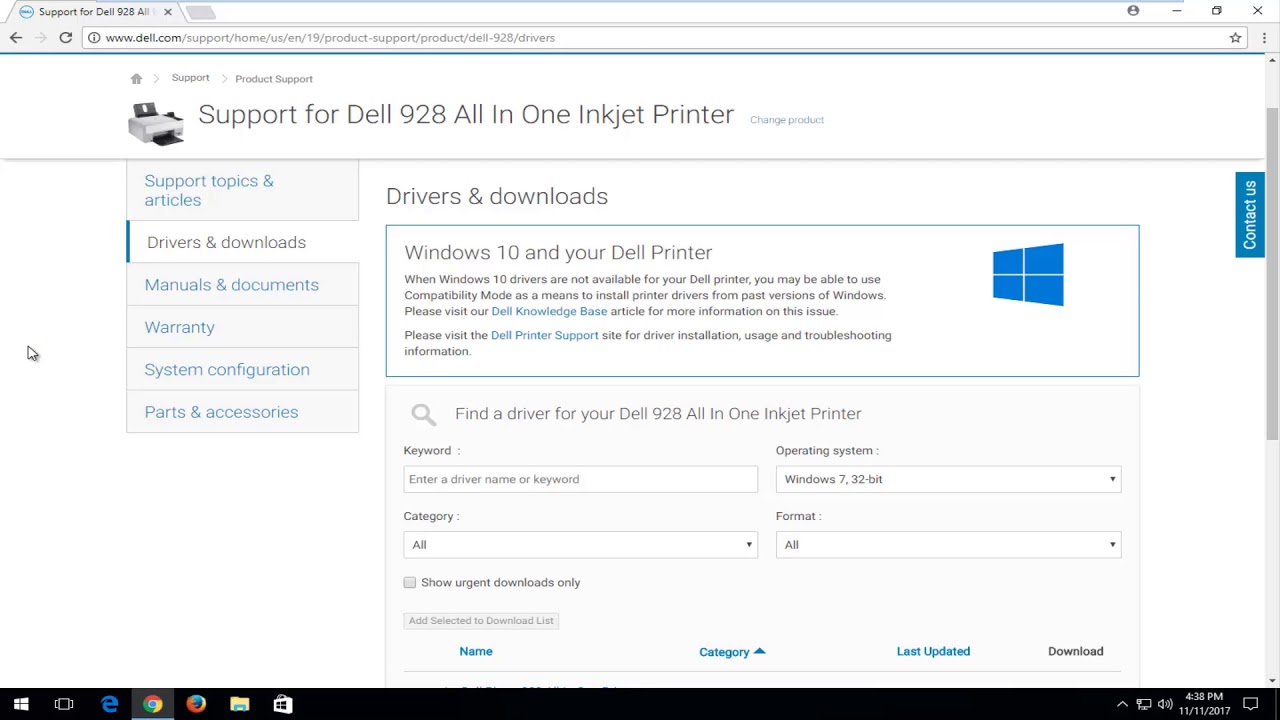The width and height of the screenshot is (1280, 720).
Task: Open Task View in taskbar
Action: click(64, 704)
